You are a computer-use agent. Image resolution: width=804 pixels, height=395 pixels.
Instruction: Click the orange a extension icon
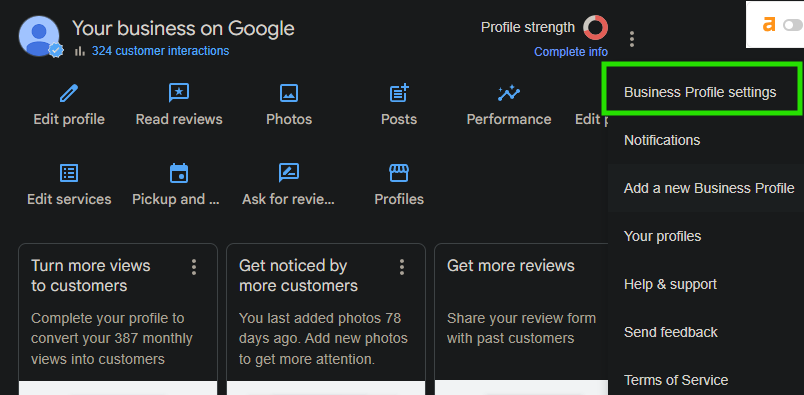769,25
